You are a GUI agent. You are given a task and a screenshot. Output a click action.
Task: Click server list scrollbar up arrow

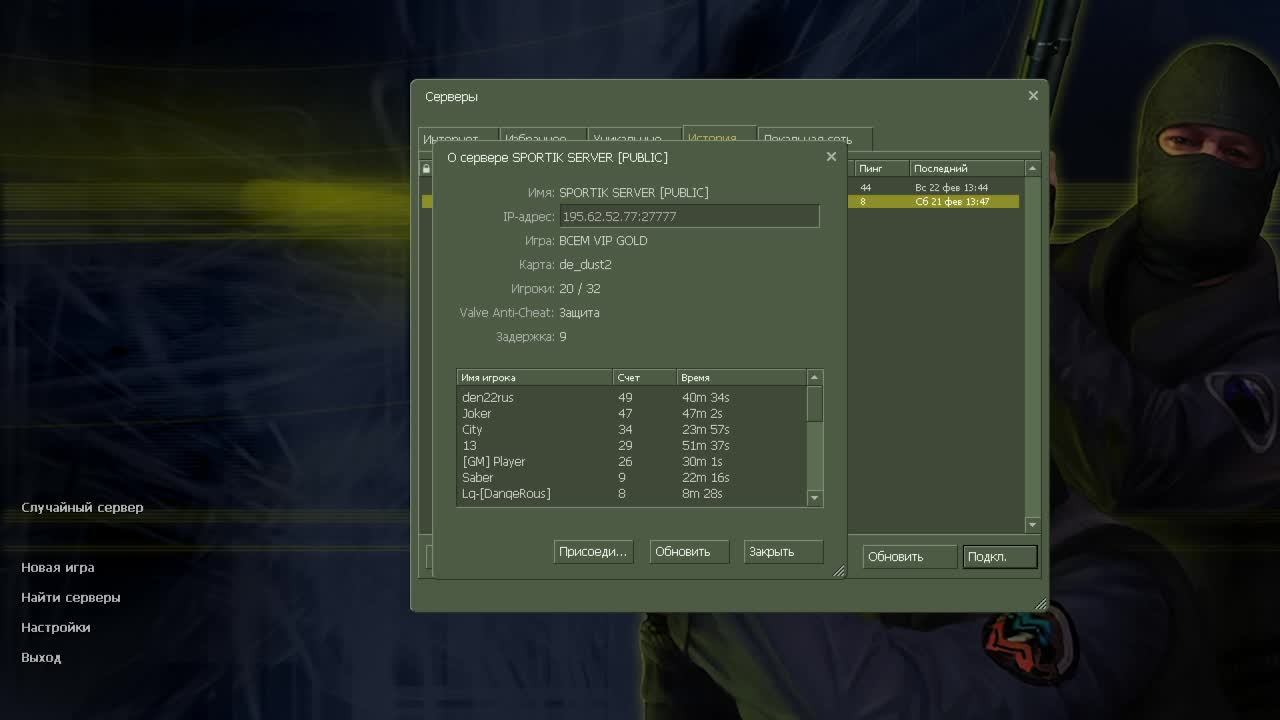click(1033, 168)
